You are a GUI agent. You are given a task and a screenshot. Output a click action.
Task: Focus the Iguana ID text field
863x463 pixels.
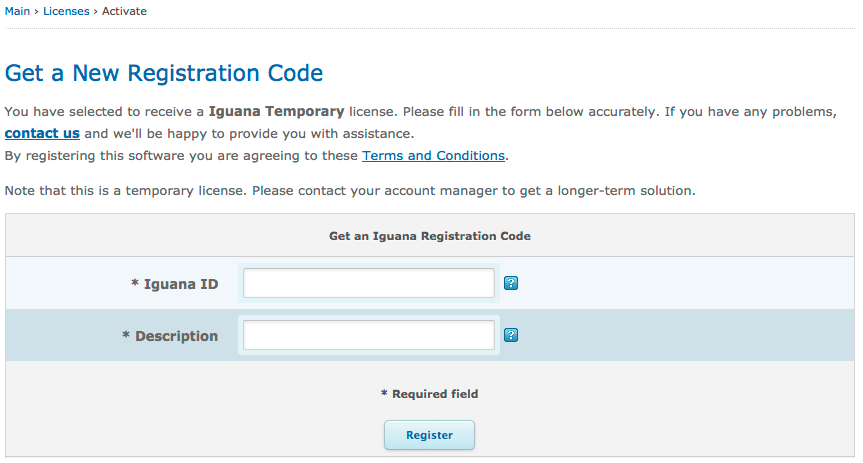369,283
